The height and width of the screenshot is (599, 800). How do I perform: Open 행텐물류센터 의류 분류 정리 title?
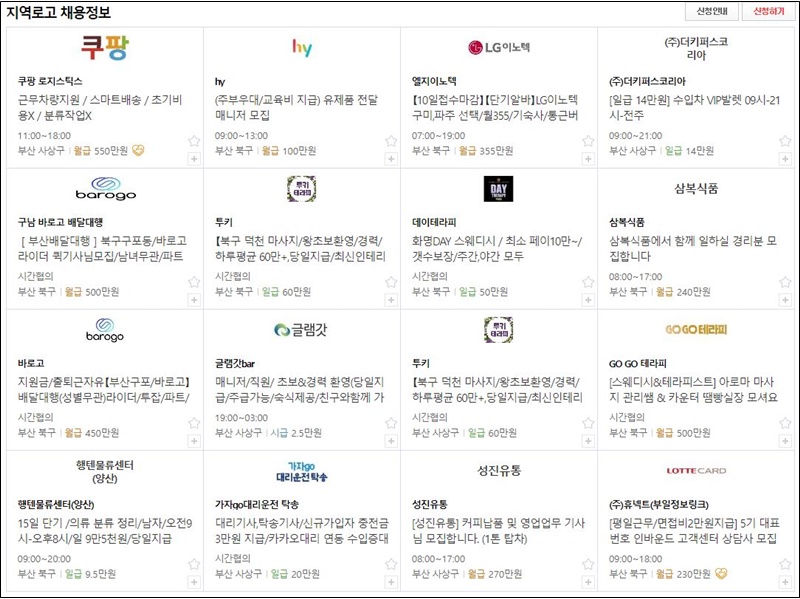[x=105, y=530]
